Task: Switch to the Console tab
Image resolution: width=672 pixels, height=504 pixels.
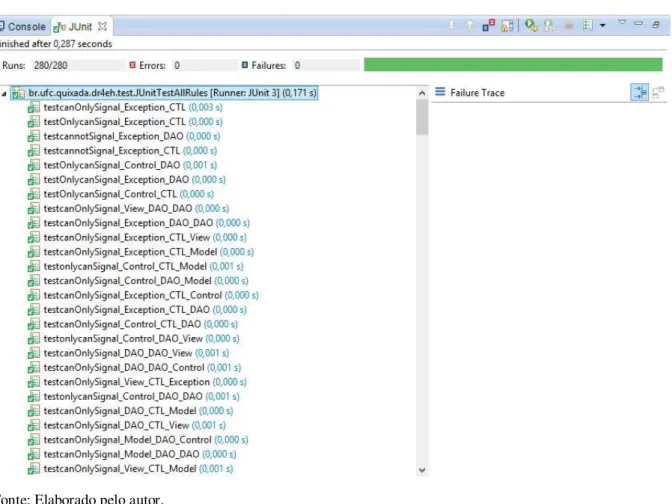Action: click(23, 27)
